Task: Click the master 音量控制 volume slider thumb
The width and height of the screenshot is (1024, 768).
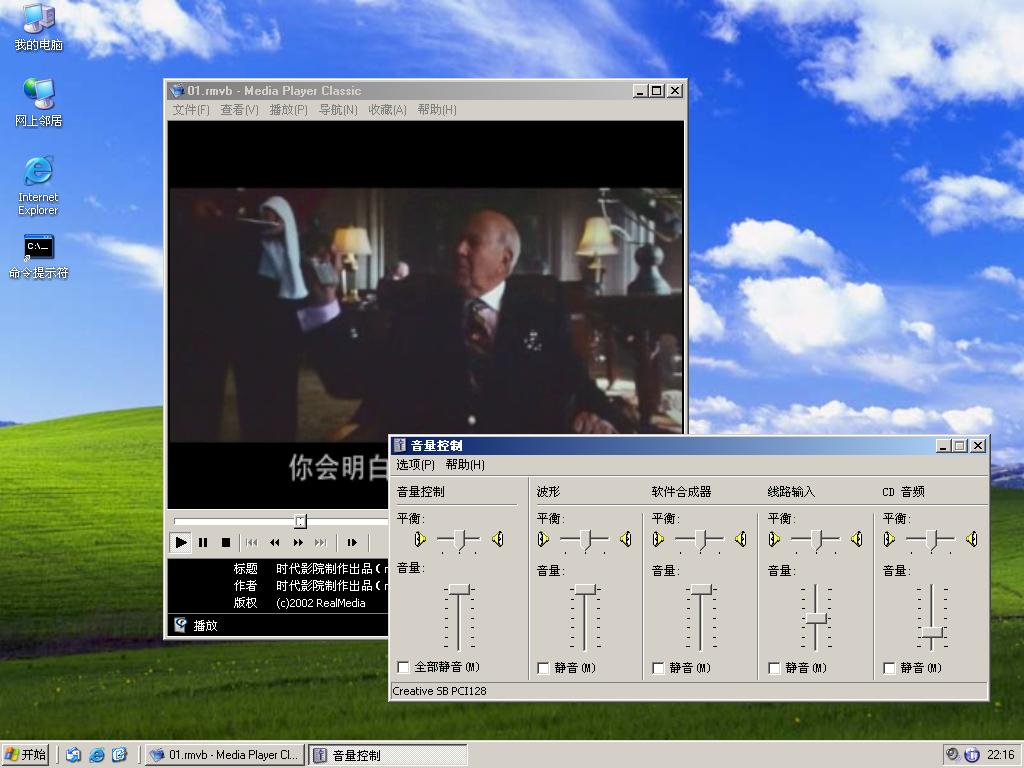Action: (459, 589)
